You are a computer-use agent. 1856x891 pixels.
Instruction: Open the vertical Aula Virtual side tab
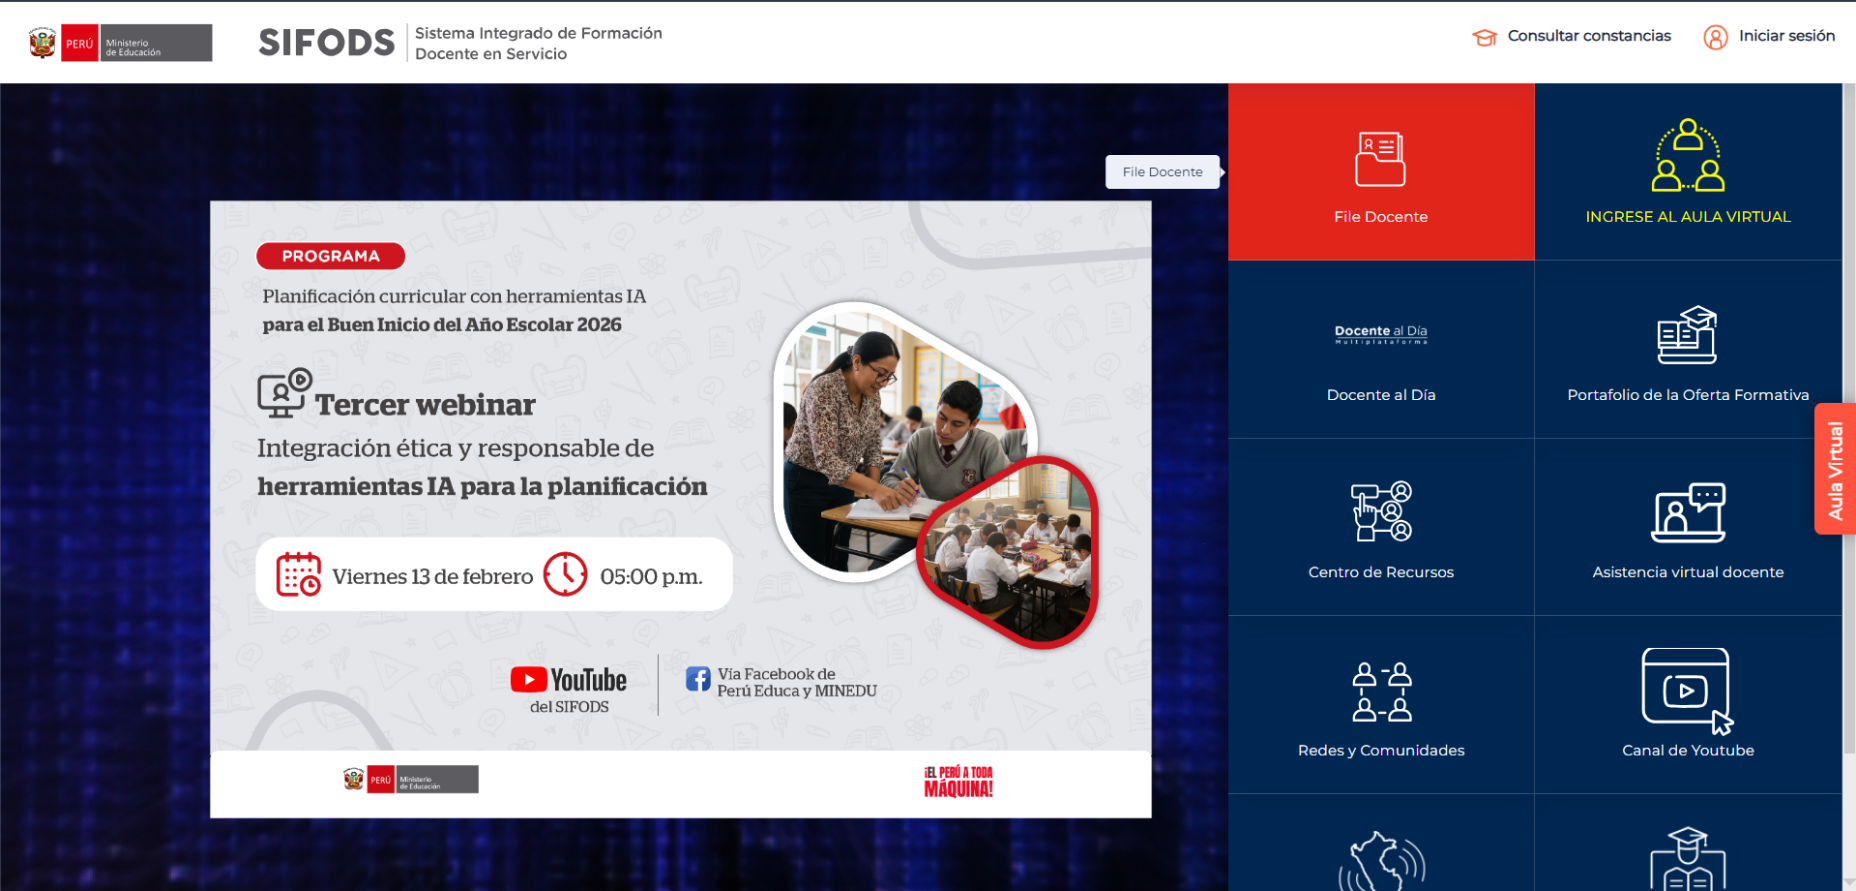(x=1835, y=469)
